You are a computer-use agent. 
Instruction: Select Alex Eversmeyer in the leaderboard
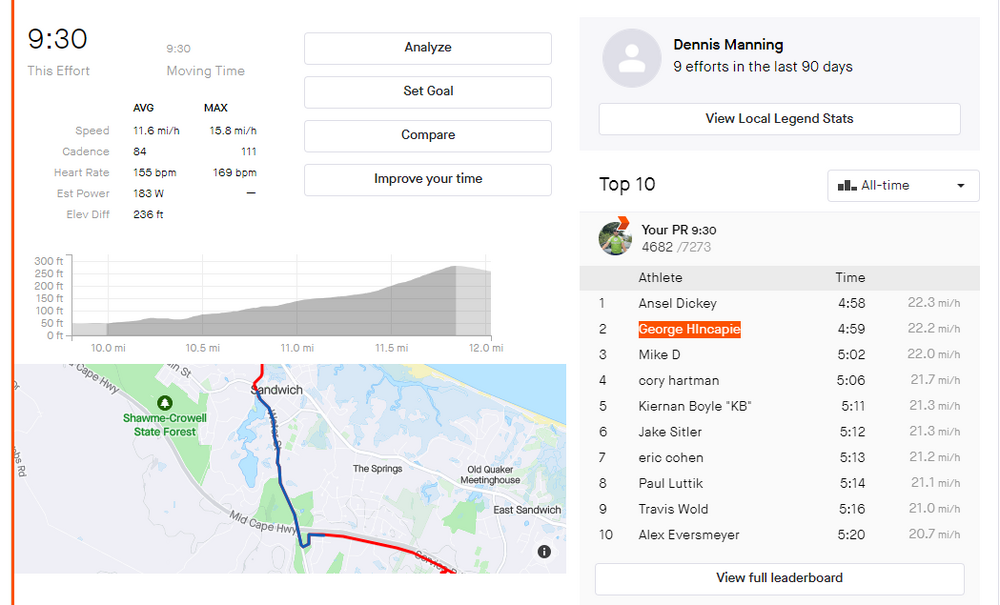689,535
